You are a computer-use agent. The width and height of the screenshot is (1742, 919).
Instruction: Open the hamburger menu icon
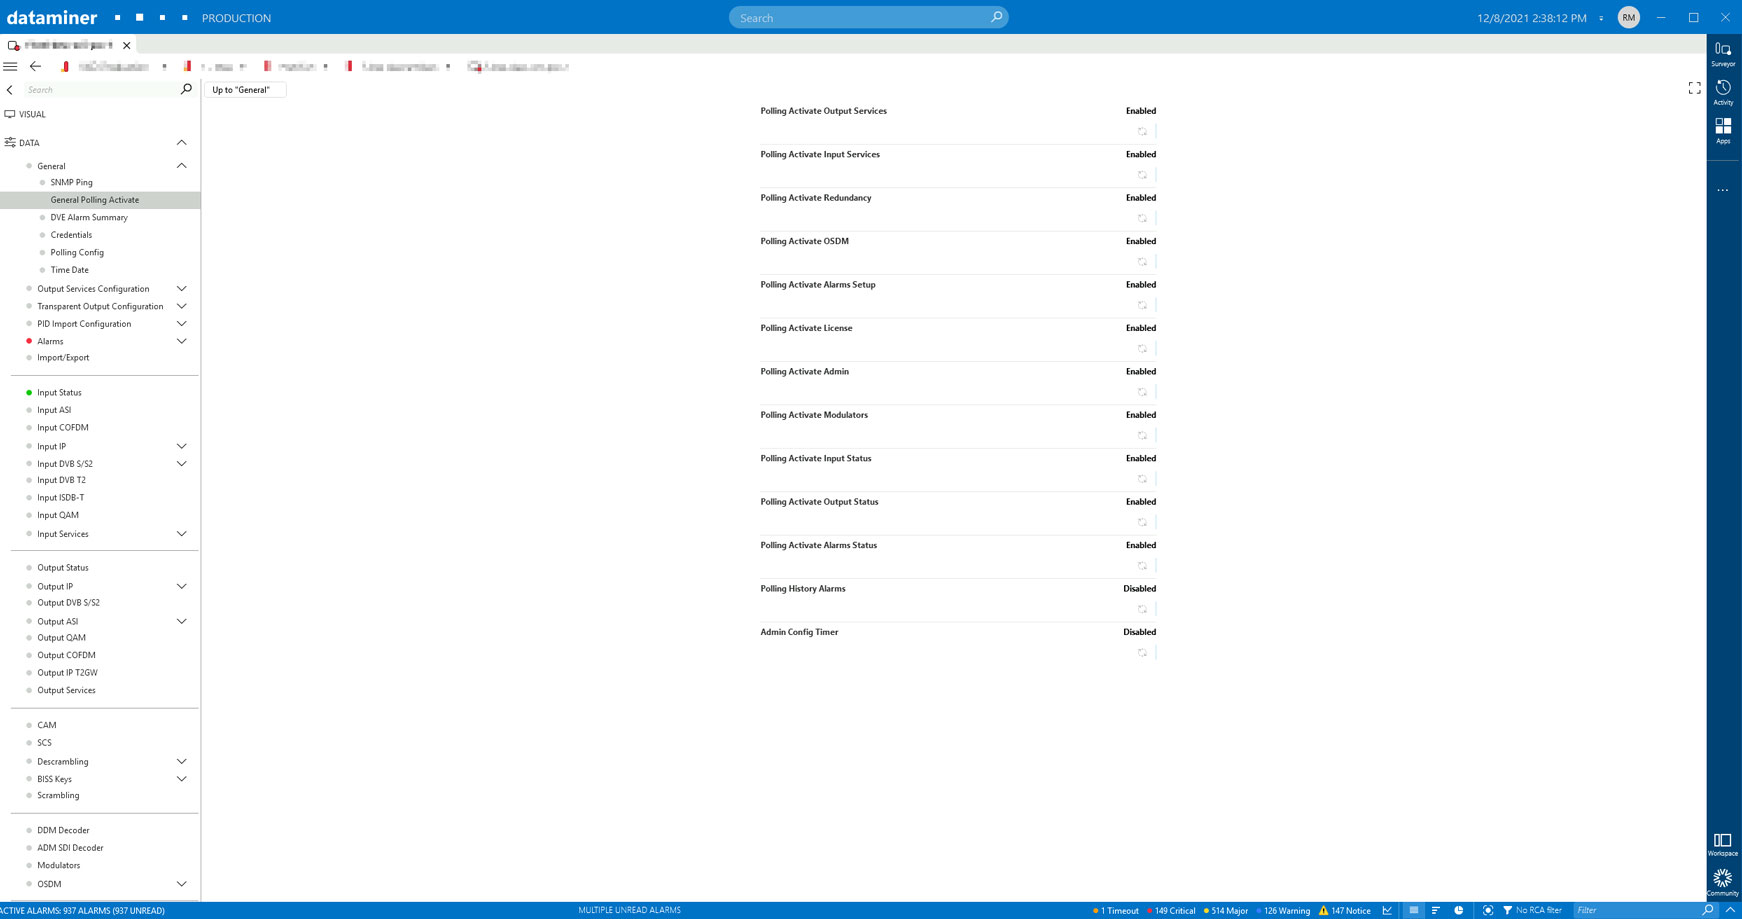(x=10, y=67)
